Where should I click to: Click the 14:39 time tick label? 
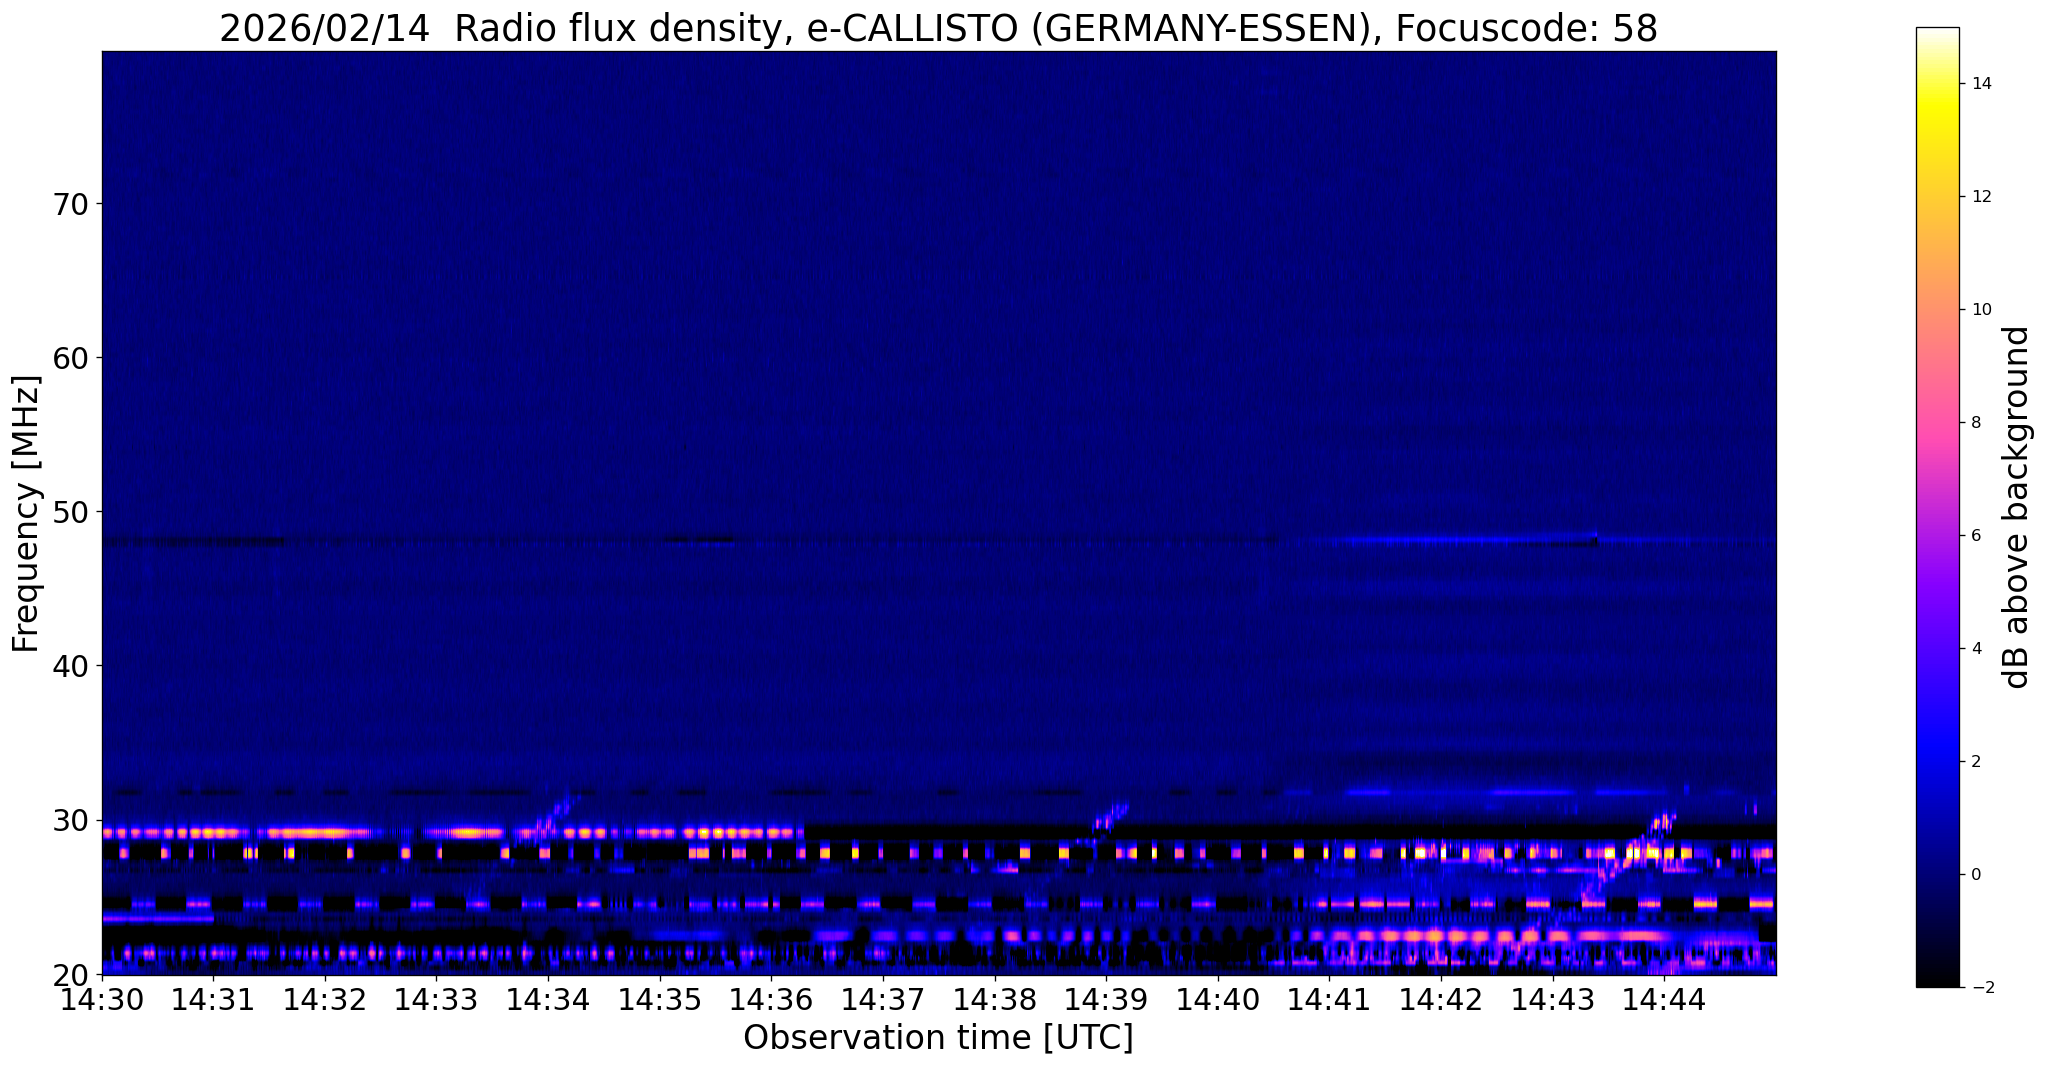point(1106,999)
